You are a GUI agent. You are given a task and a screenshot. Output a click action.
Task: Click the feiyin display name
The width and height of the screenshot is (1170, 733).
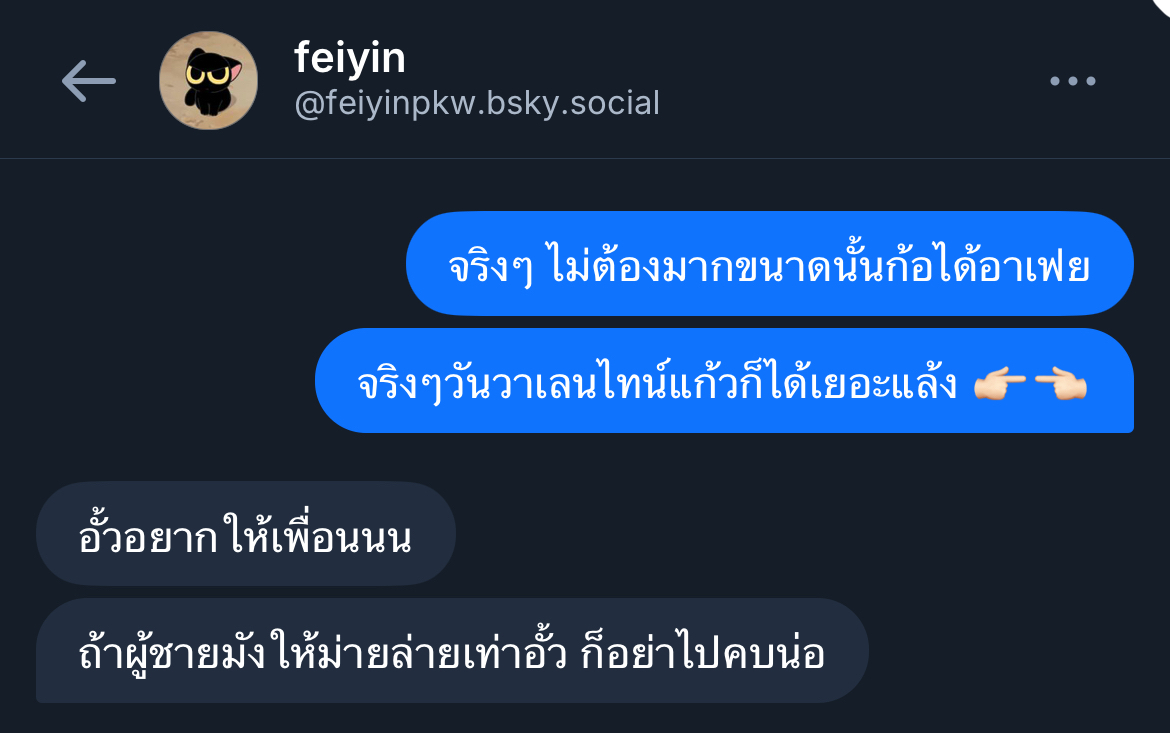tap(350, 57)
